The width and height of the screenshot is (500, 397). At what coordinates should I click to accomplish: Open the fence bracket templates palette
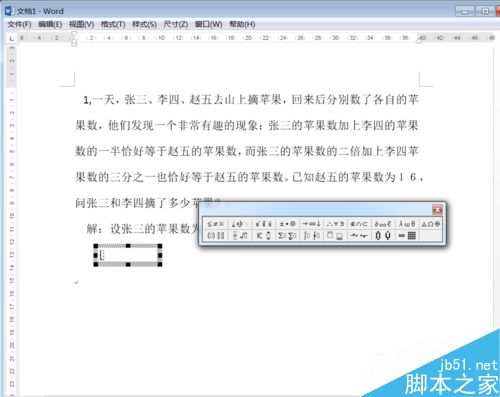[x=215, y=236]
